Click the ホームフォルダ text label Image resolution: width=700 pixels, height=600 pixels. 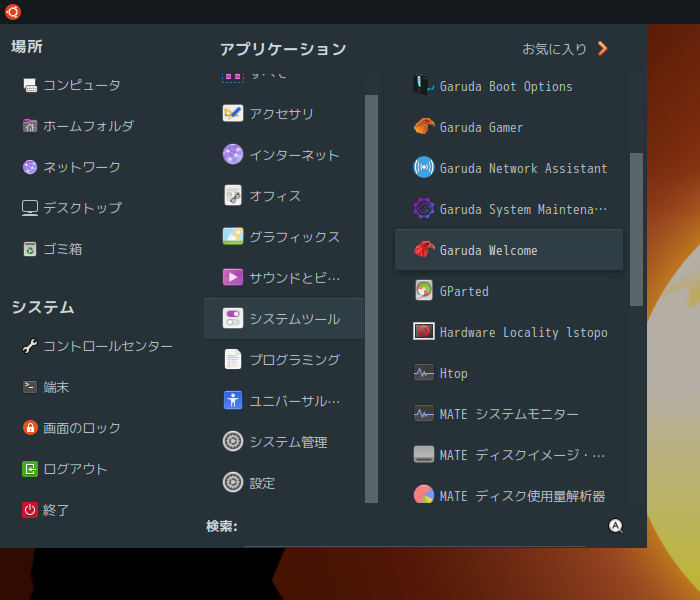tap(88, 126)
